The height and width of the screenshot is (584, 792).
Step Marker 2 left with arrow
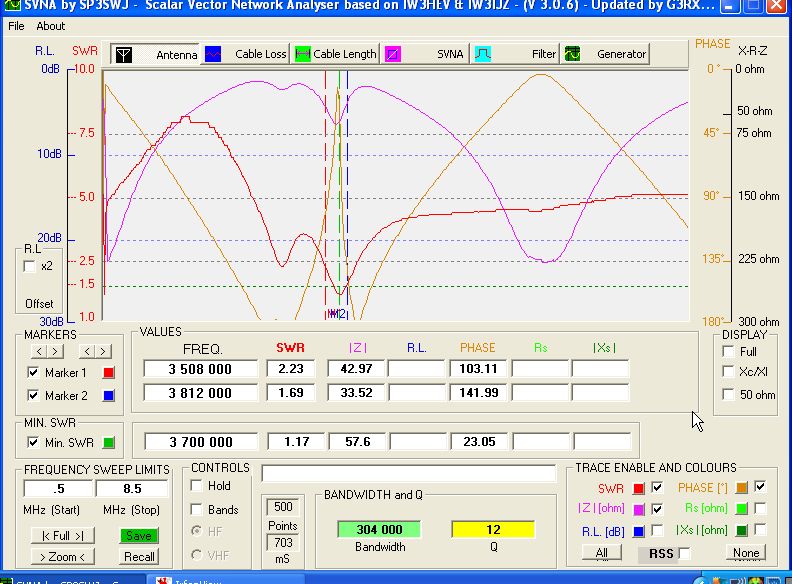coord(89,351)
